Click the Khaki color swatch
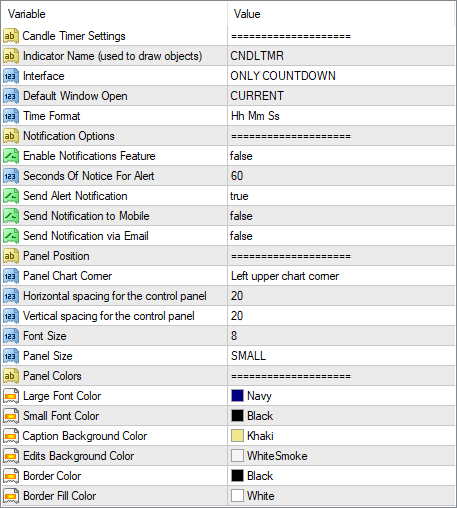Screen dimensions: 457x508 point(237,436)
